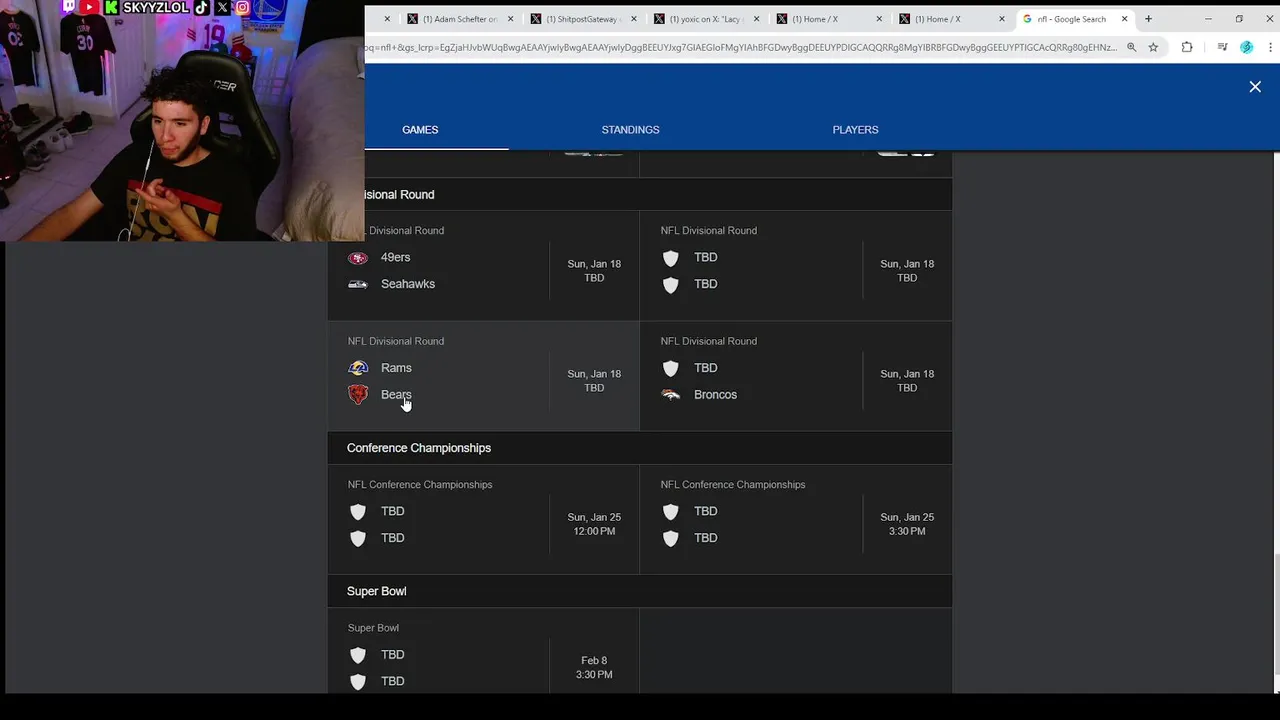
Task: Open a new browser tab
Action: point(1148,19)
